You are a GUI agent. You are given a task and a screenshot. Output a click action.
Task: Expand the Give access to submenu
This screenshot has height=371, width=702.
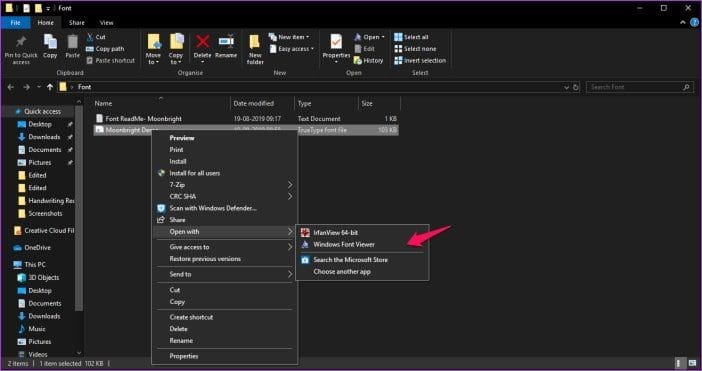225,247
